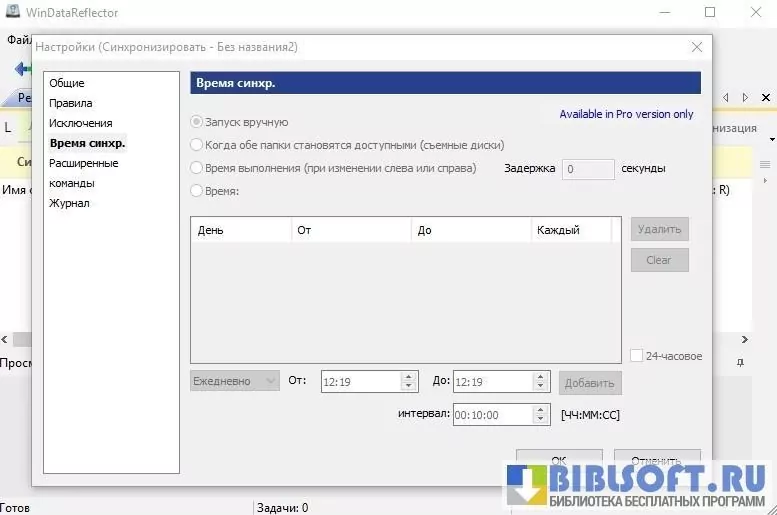Image resolution: width=777 pixels, height=515 pixels.
Task: Enable the 24-часовое checkbox
Action: coord(636,356)
